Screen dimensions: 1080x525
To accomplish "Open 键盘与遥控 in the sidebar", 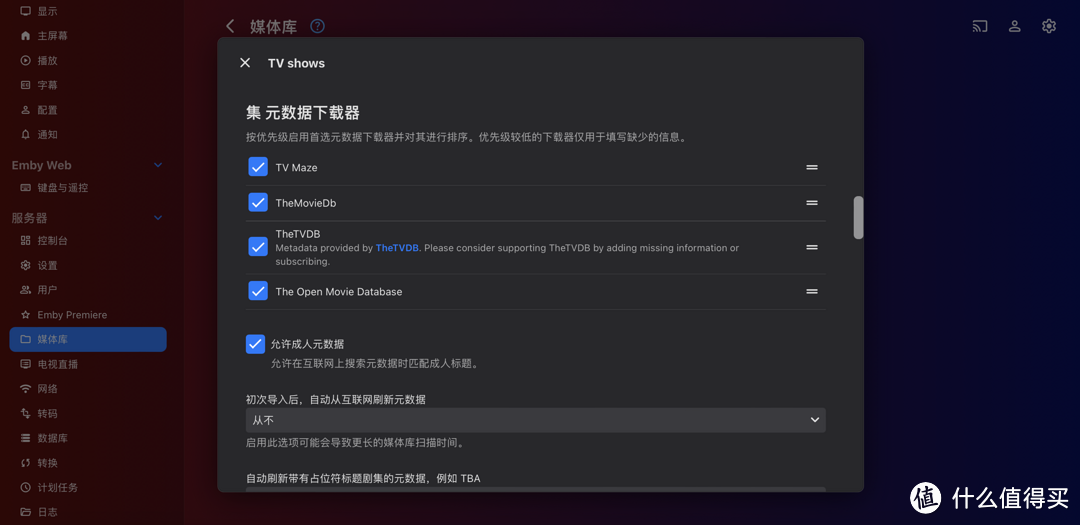I will [63, 187].
